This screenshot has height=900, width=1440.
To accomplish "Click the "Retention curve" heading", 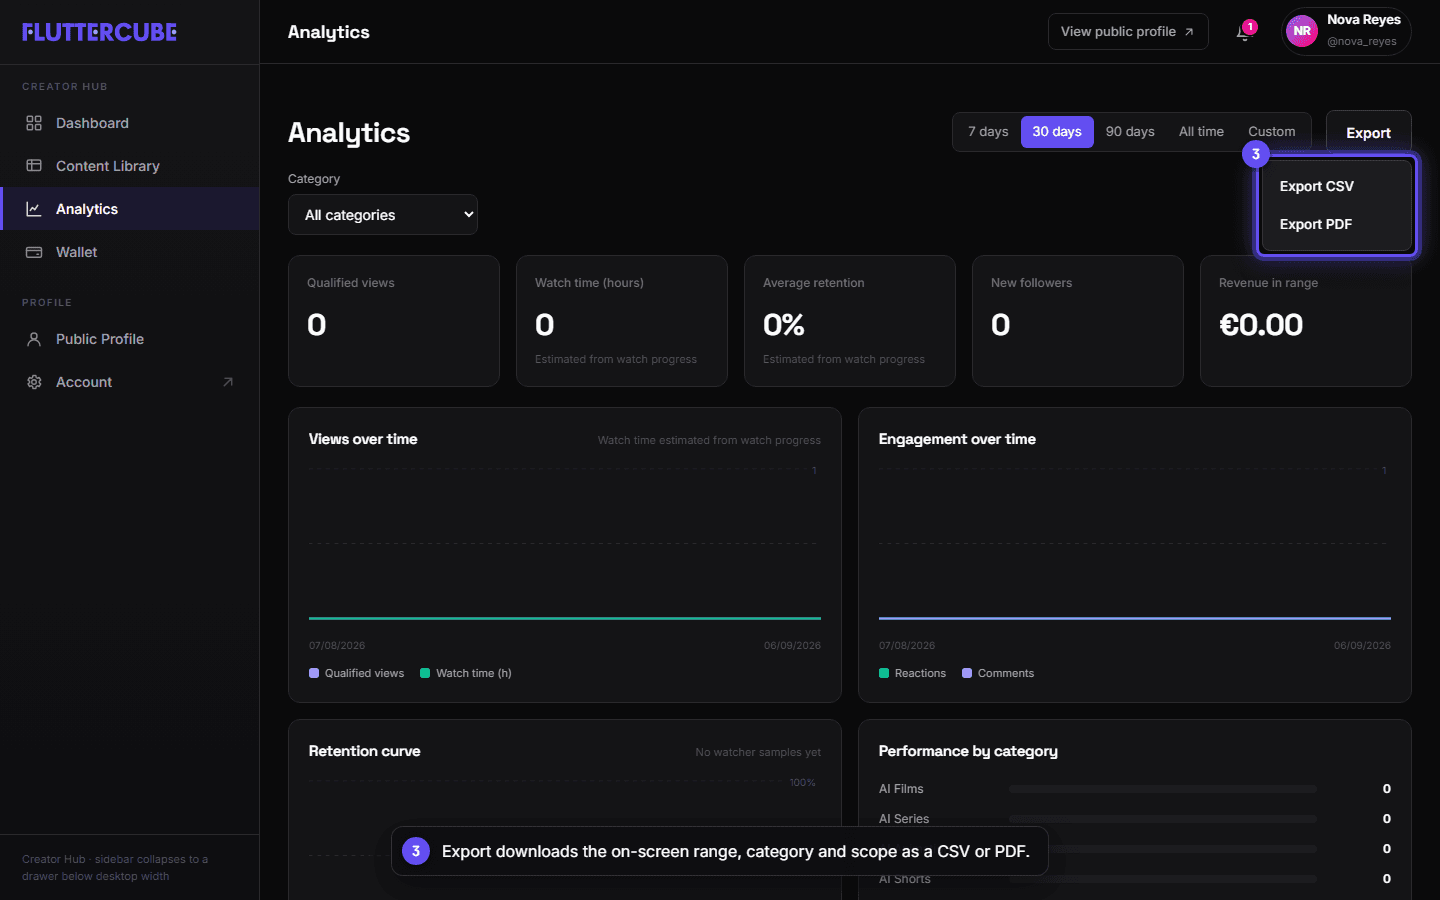I will click(364, 751).
